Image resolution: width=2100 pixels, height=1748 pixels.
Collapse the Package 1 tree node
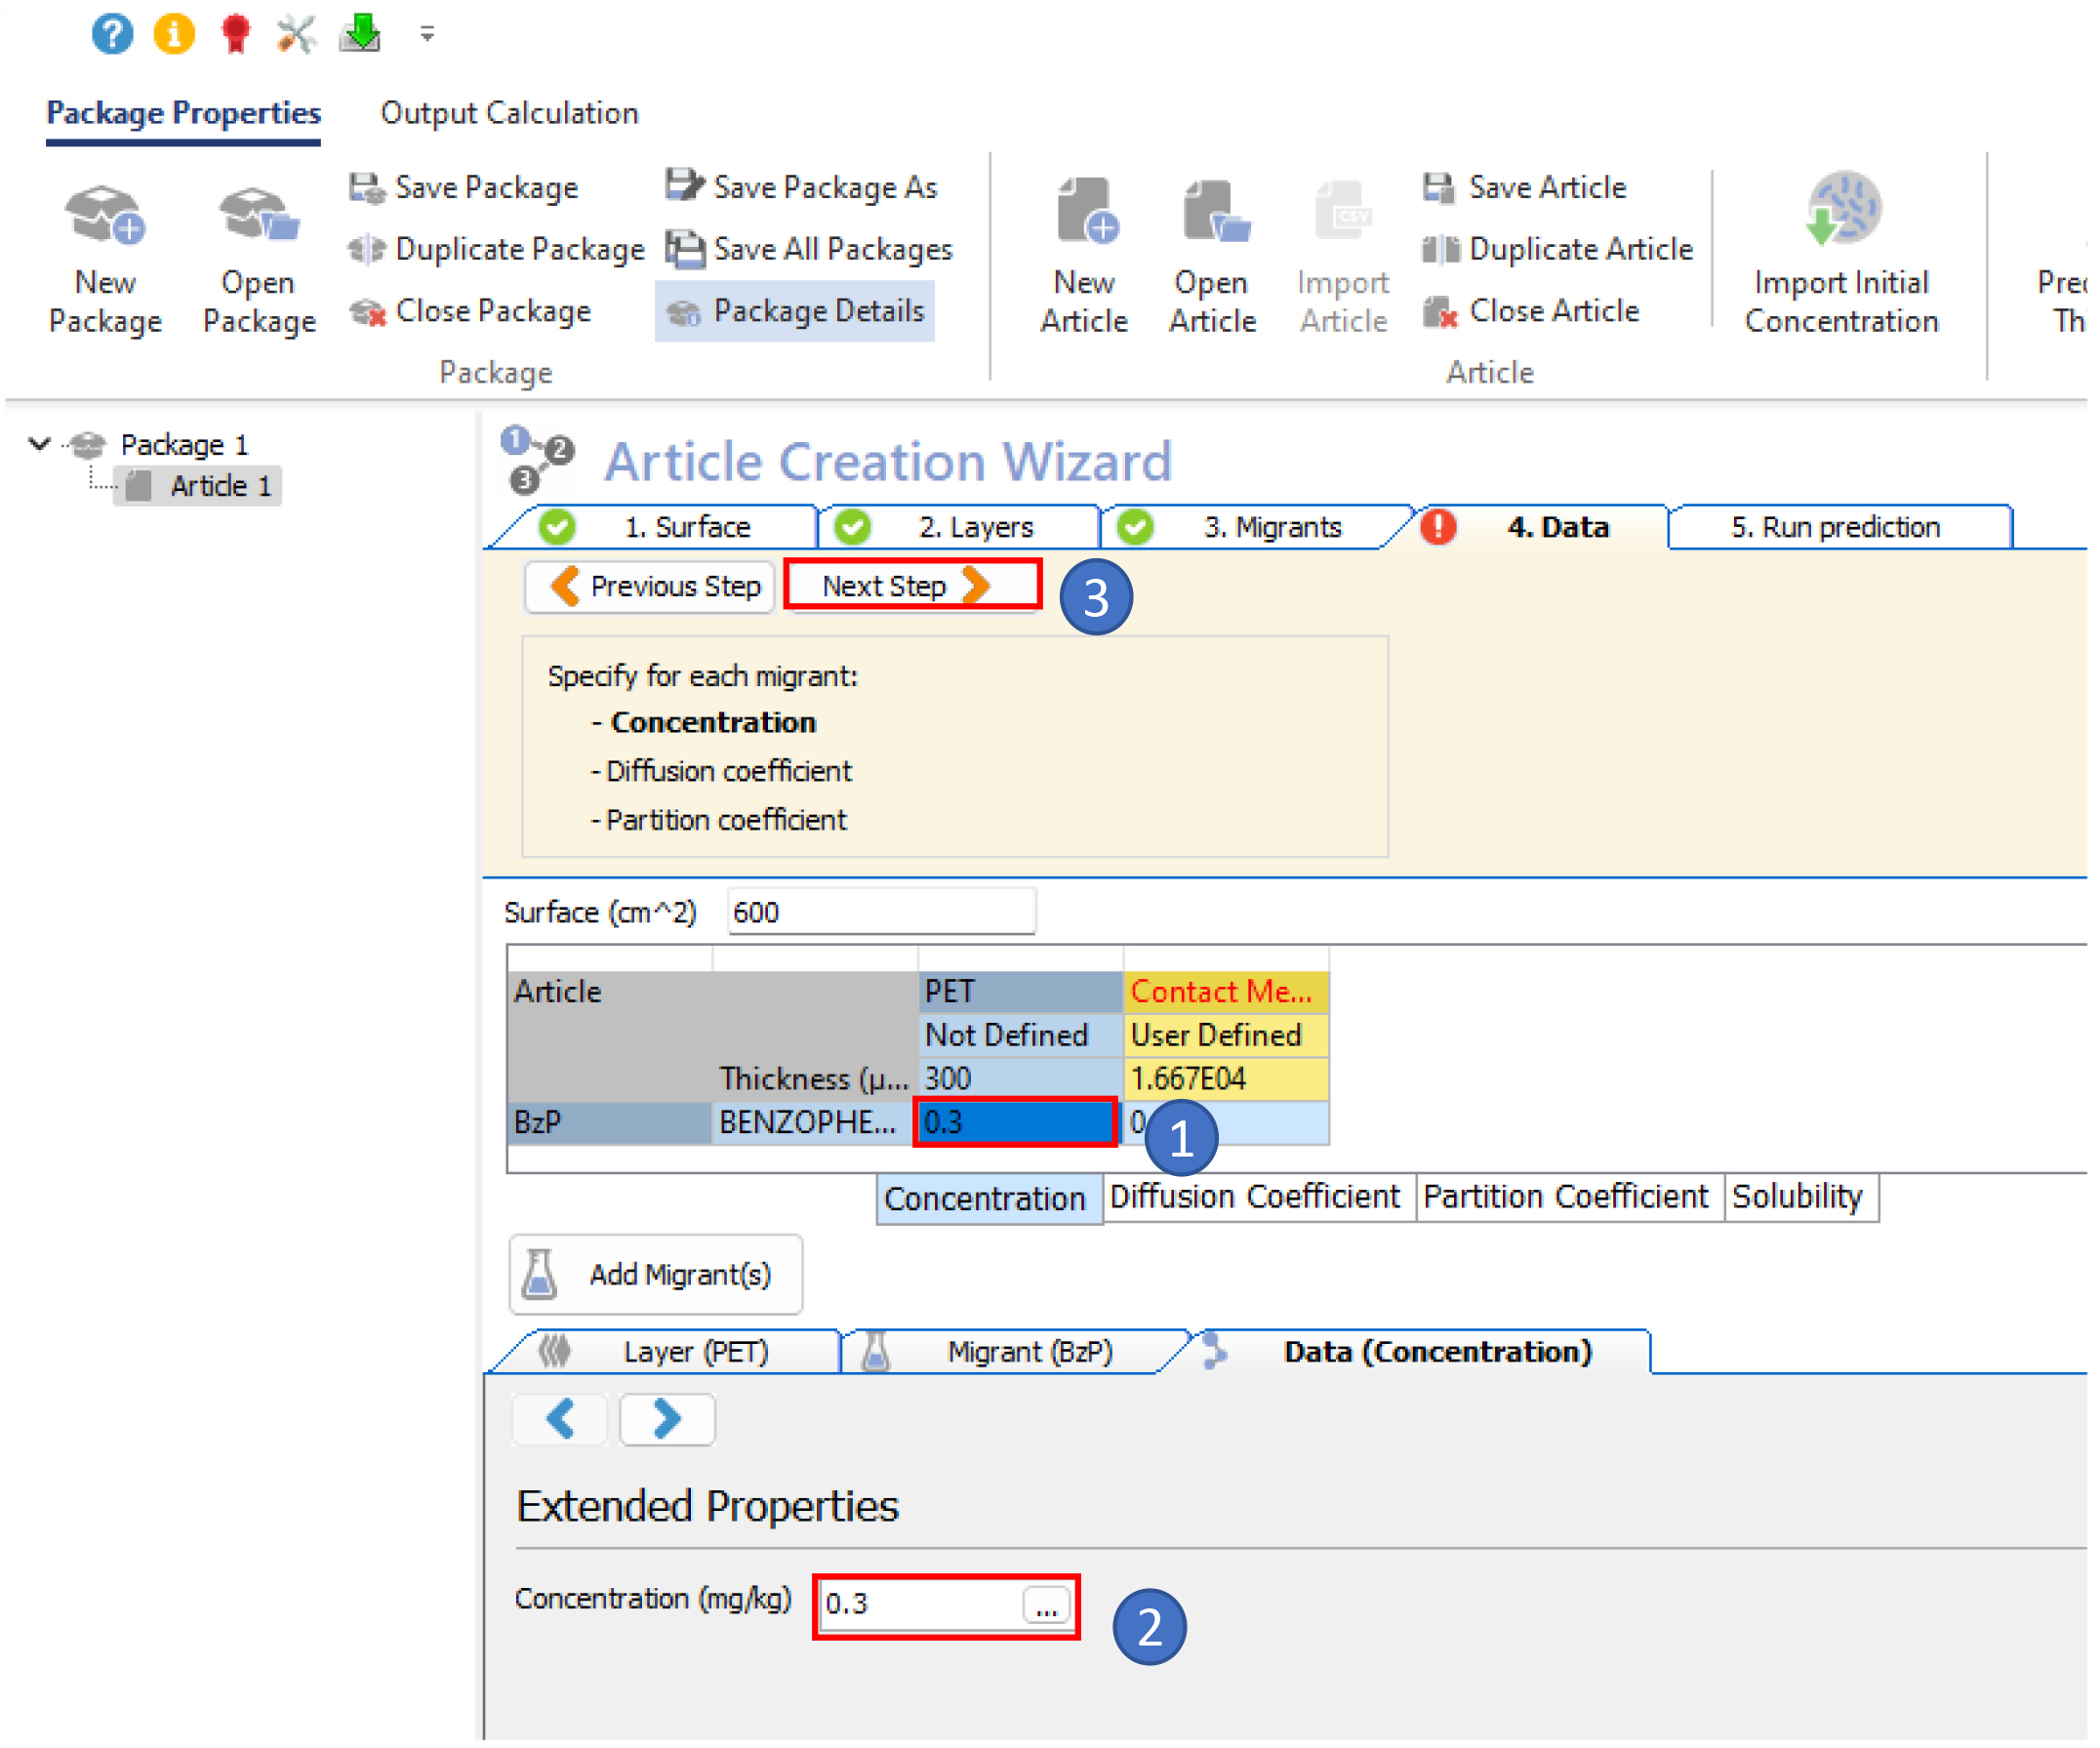[40, 443]
